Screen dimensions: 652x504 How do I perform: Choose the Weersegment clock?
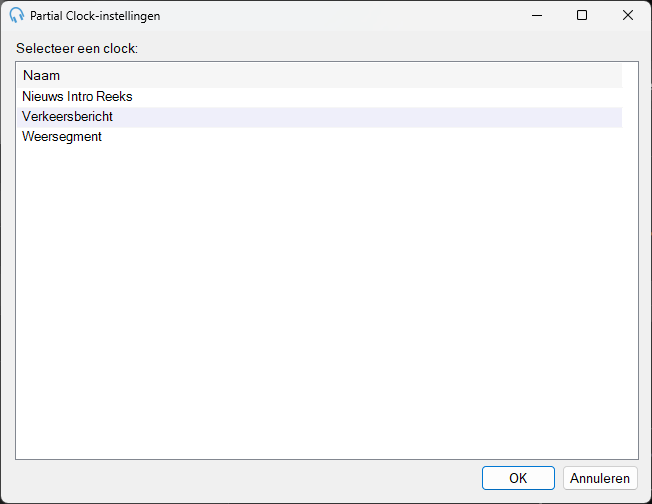click(x=319, y=137)
